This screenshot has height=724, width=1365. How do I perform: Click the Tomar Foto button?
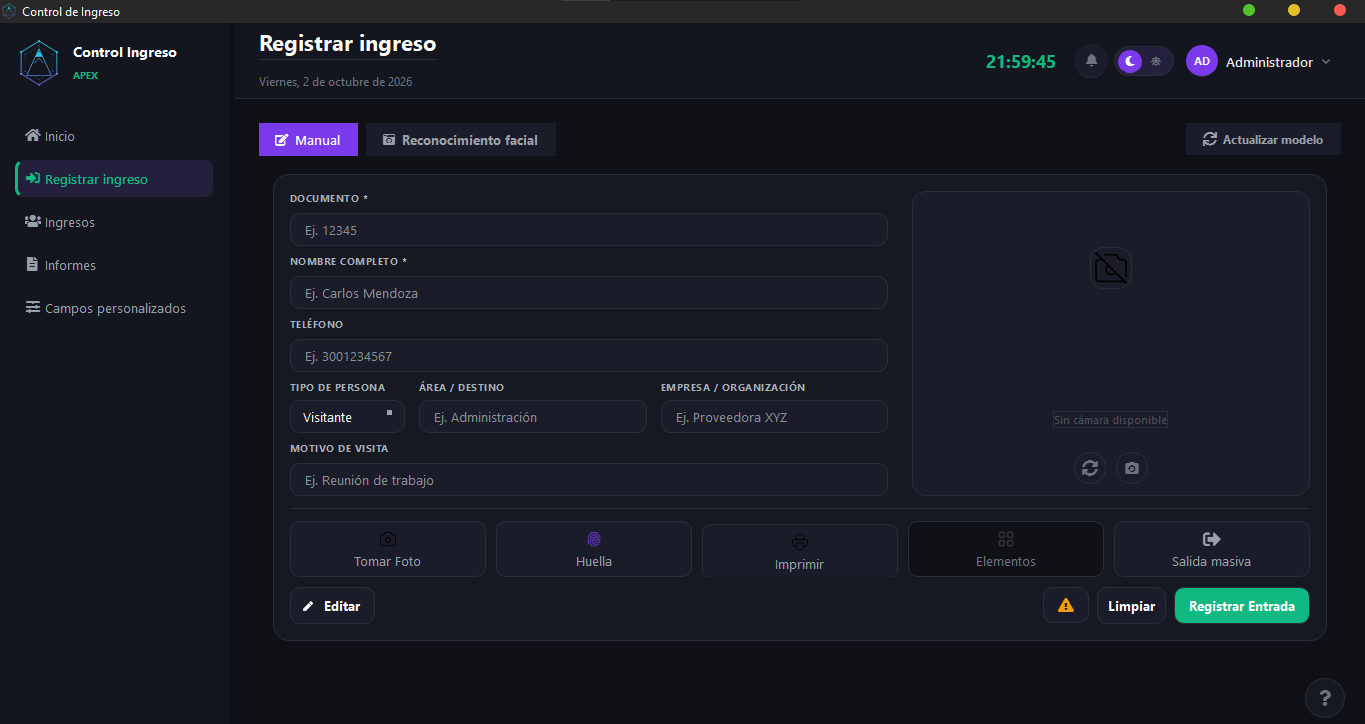[388, 549]
